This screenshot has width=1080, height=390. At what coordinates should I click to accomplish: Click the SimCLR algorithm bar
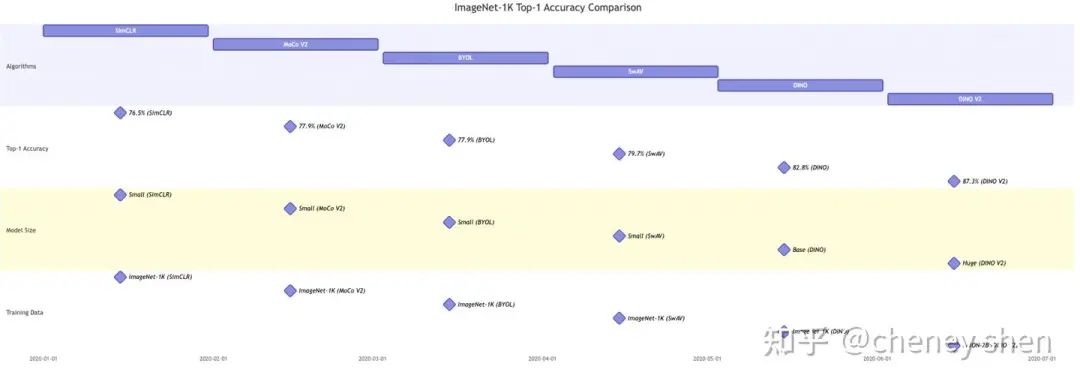coord(125,30)
